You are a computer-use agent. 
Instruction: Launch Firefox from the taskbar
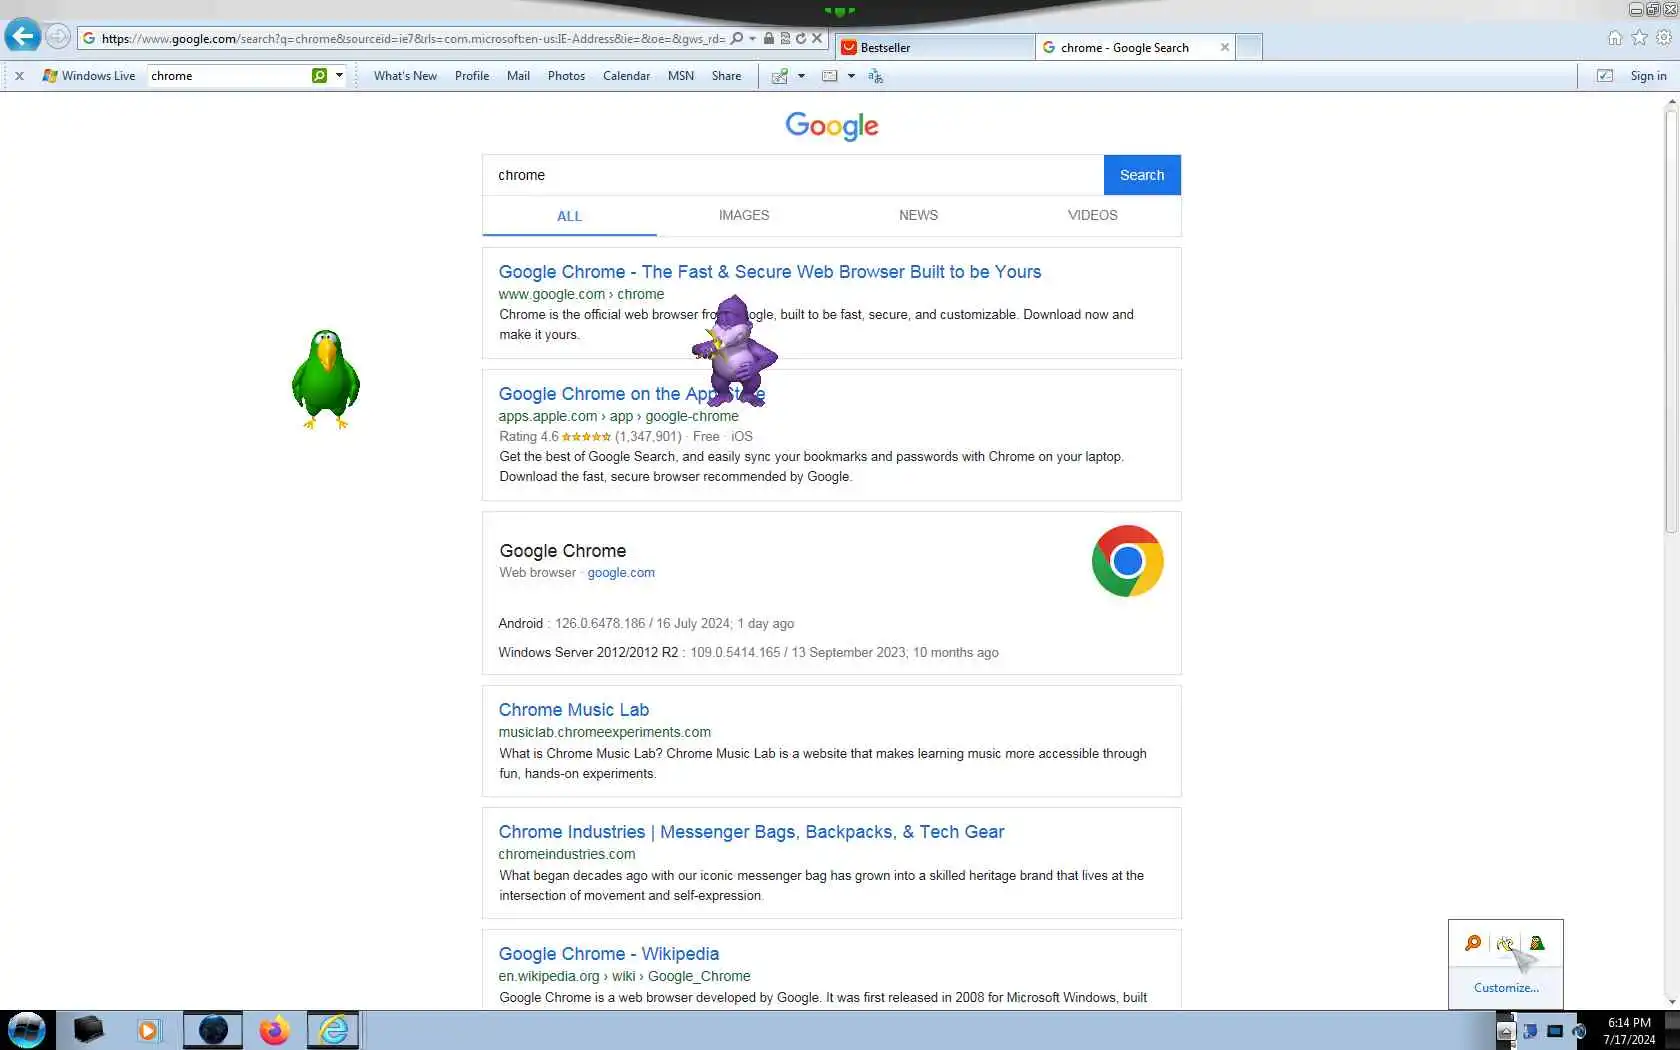click(273, 1030)
